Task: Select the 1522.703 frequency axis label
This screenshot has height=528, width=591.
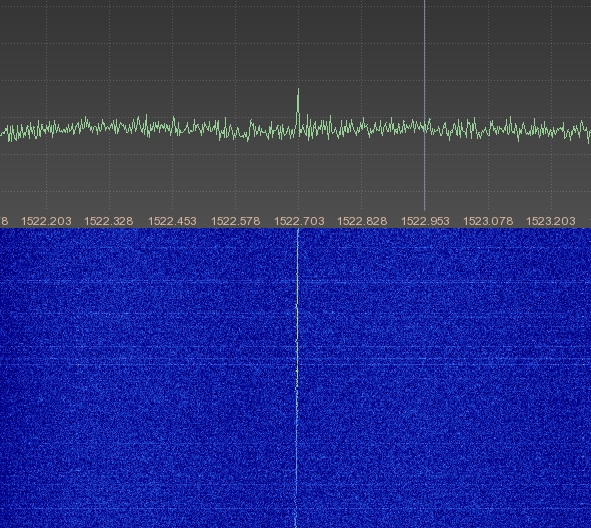Action: point(299,221)
